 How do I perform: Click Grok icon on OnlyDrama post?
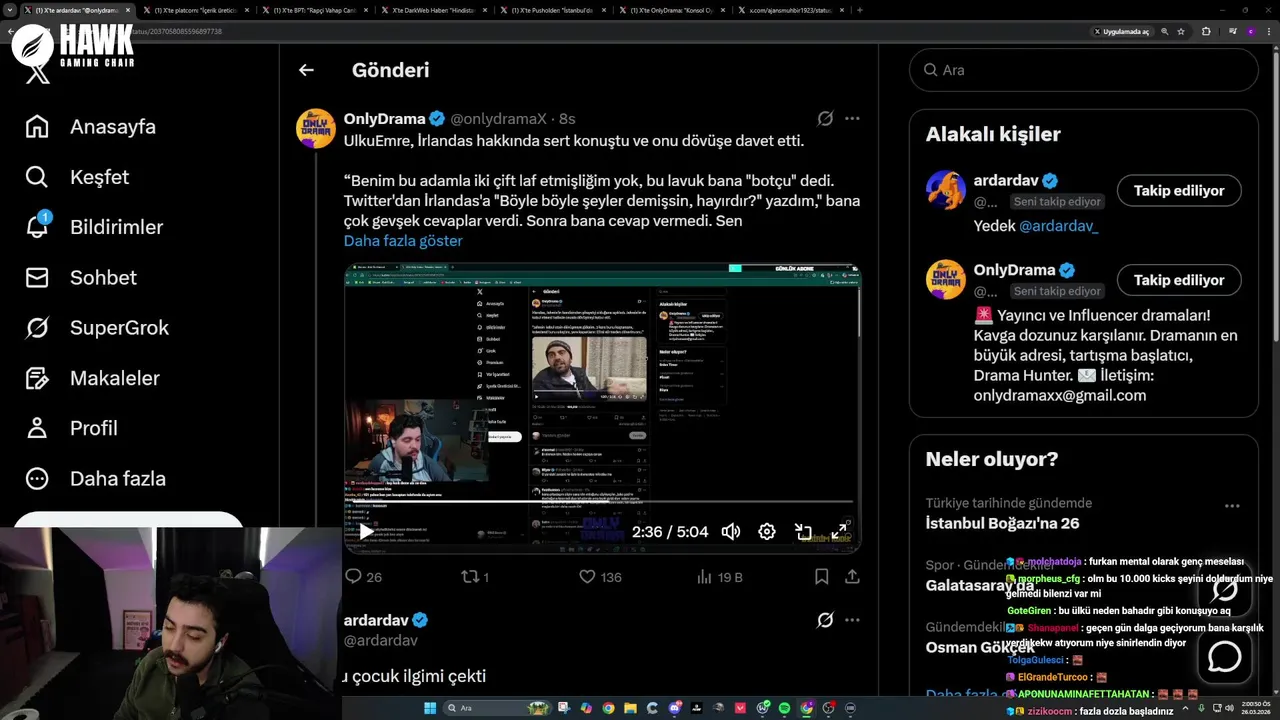[x=825, y=118]
